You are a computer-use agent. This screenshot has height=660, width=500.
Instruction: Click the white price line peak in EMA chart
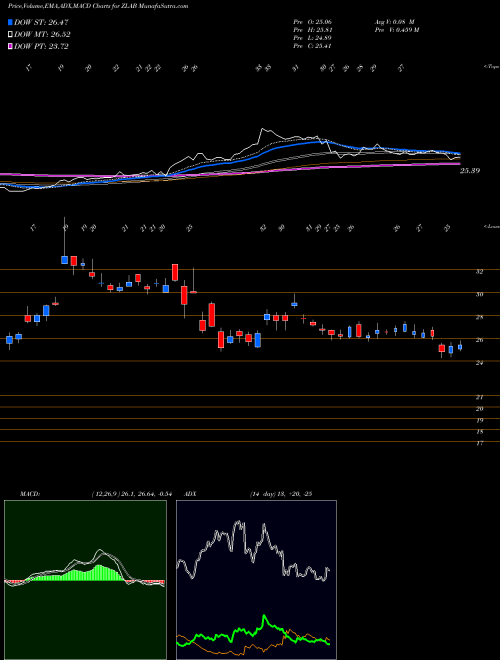262,129
